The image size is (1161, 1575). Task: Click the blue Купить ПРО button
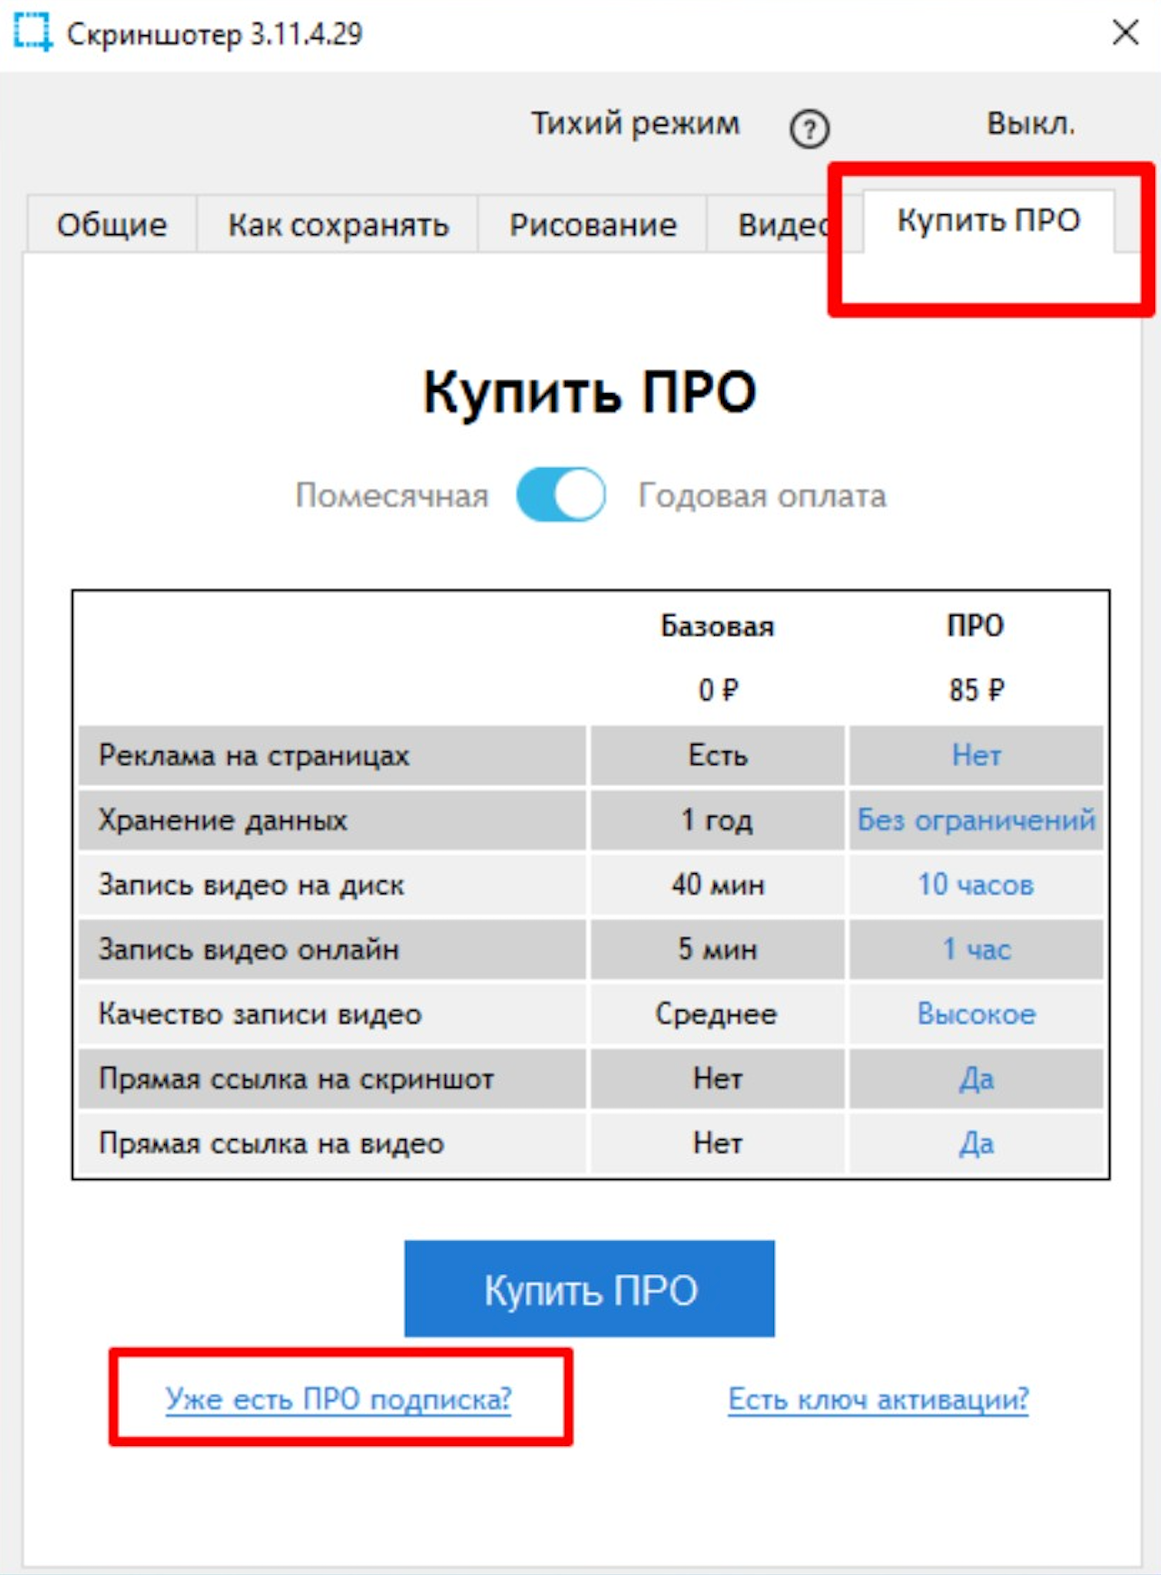[589, 1289]
